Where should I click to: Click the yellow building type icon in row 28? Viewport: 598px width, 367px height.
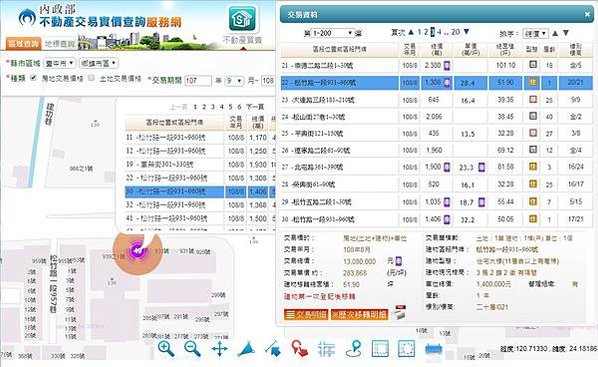pyautogui.click(x=533, y=184)
